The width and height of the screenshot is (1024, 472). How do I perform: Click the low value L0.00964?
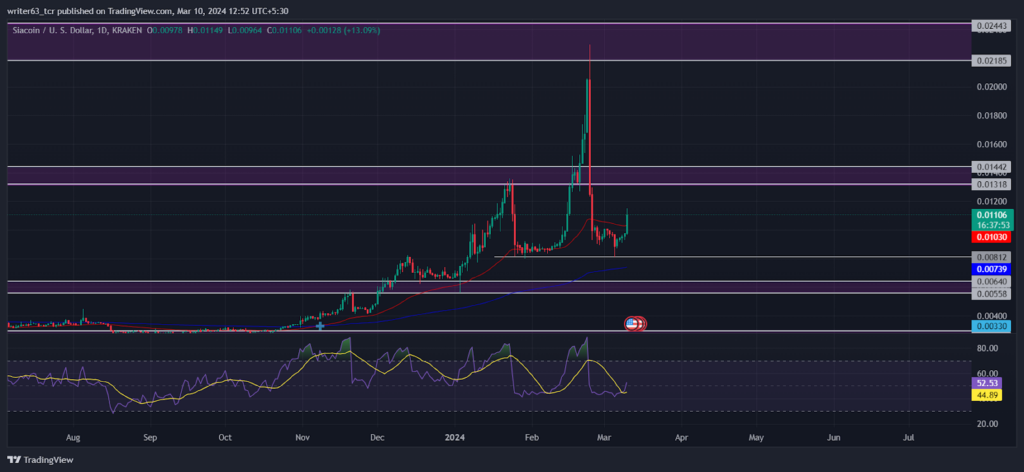coord(246,30)
